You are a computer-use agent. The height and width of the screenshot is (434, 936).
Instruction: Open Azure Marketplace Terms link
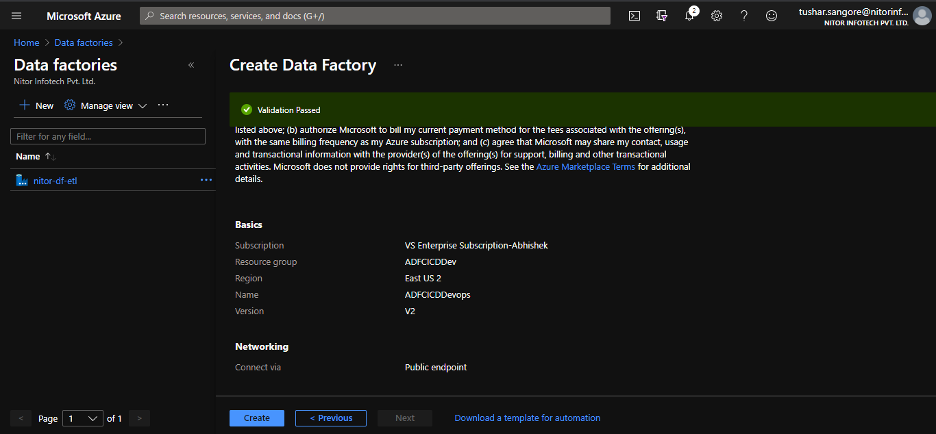(586, 167)
